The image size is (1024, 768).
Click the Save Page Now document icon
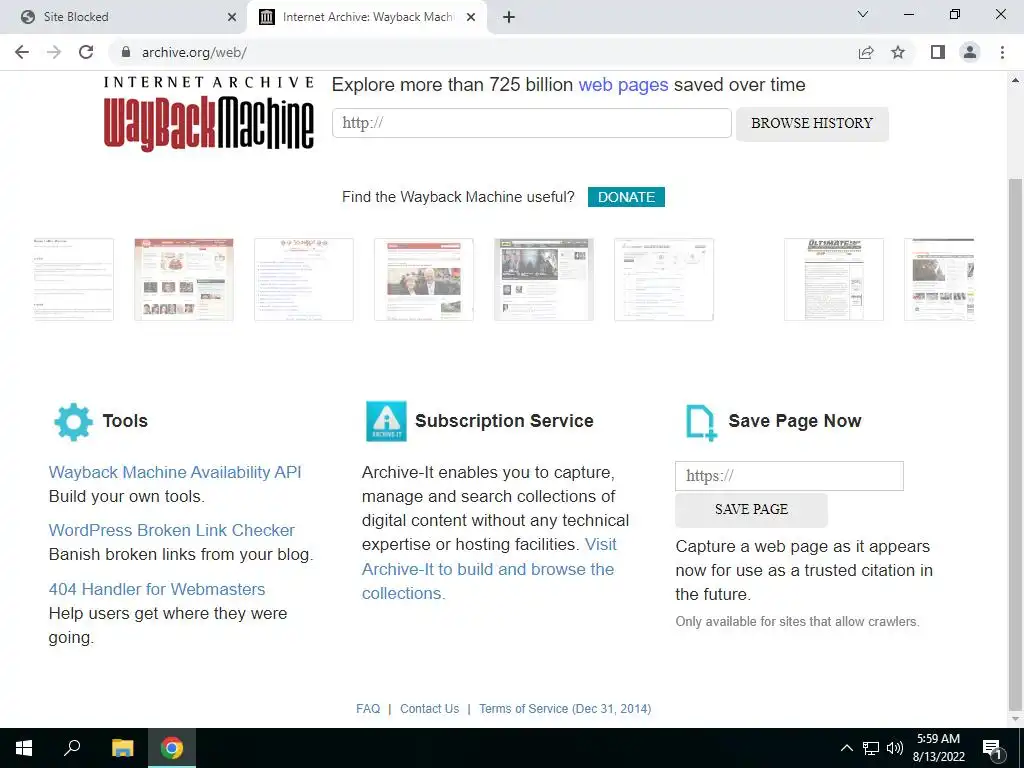(701, 423)
